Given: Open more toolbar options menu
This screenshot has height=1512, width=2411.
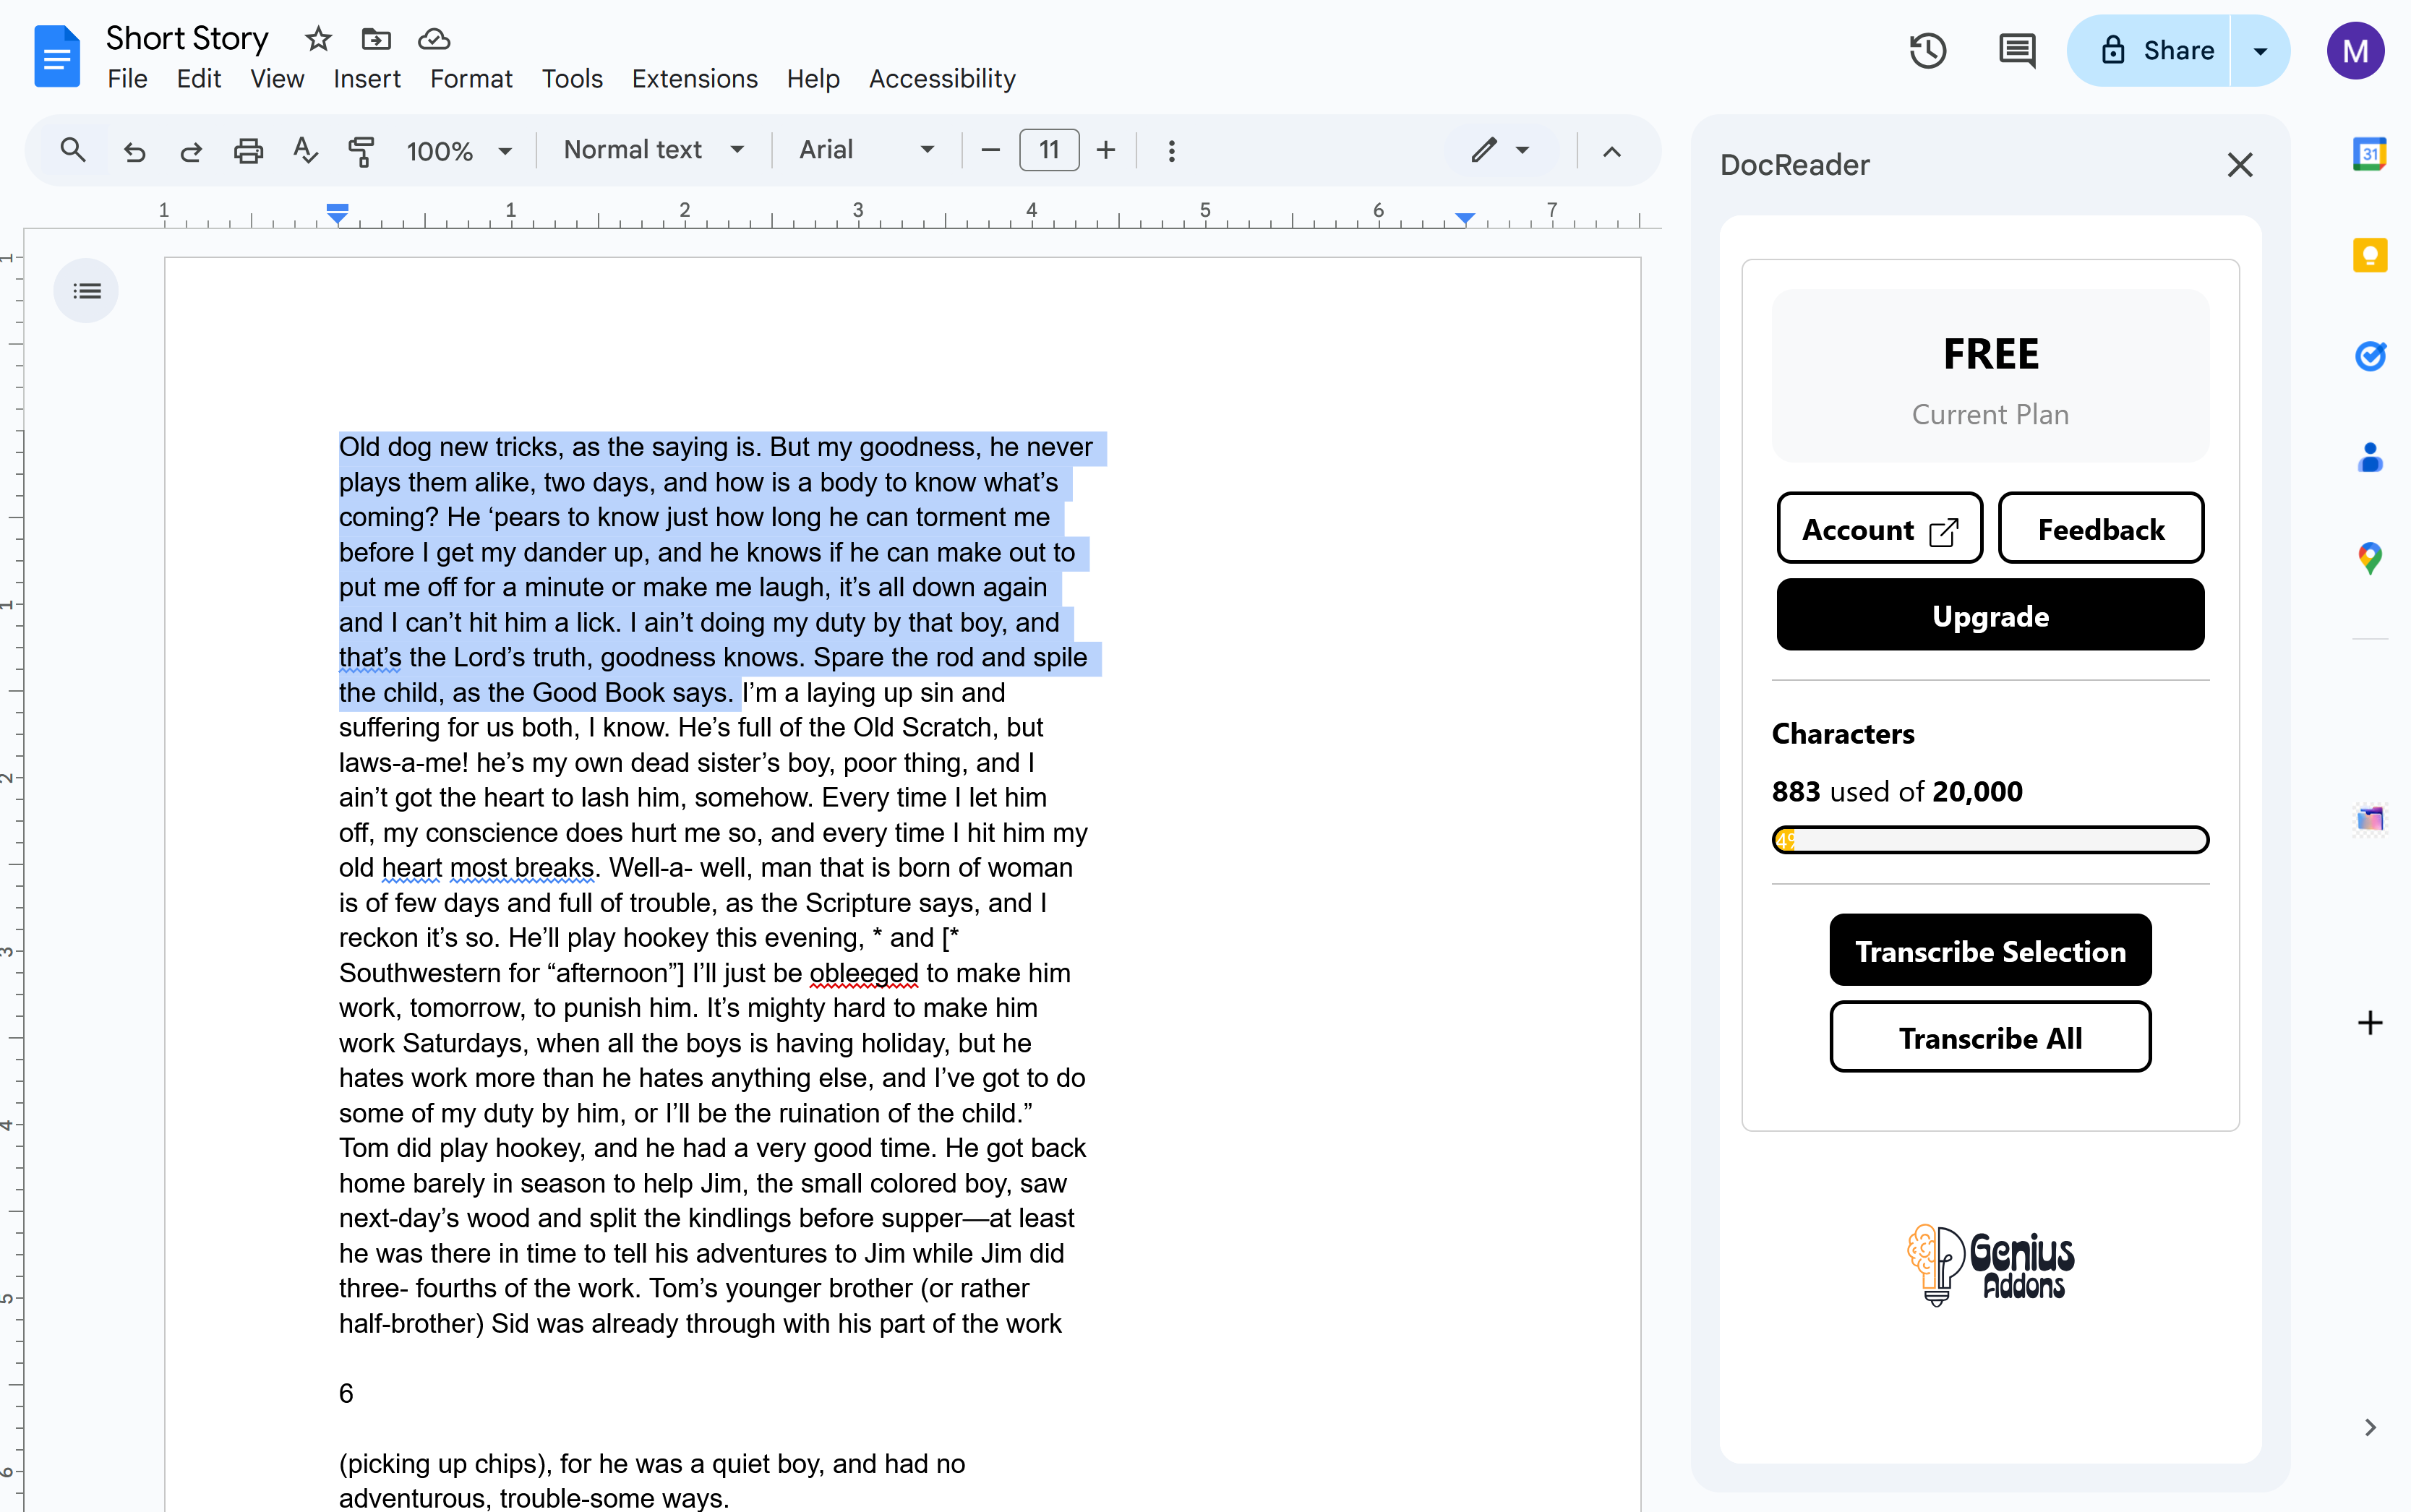Looking at the screenshot, I should (1171, 151).
